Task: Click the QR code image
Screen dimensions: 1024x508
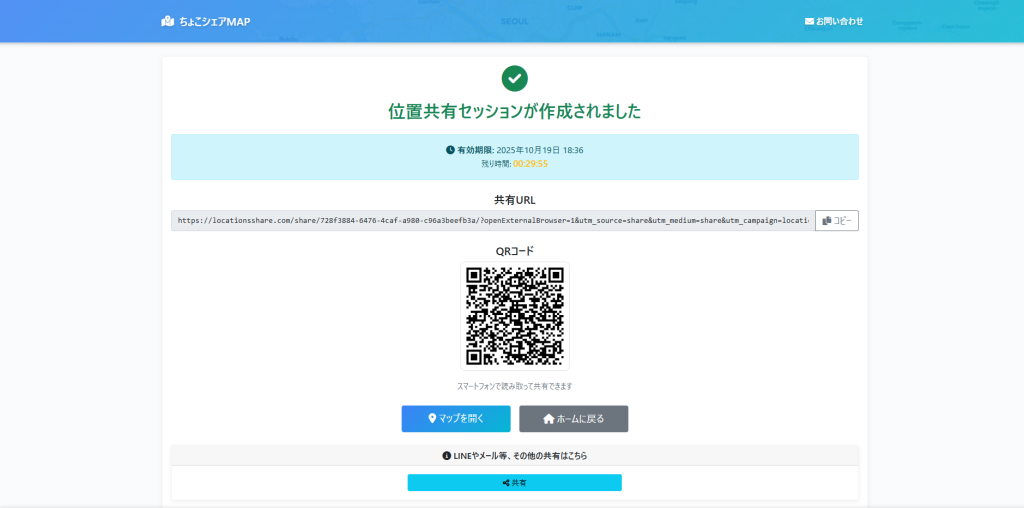Action: 514,316
